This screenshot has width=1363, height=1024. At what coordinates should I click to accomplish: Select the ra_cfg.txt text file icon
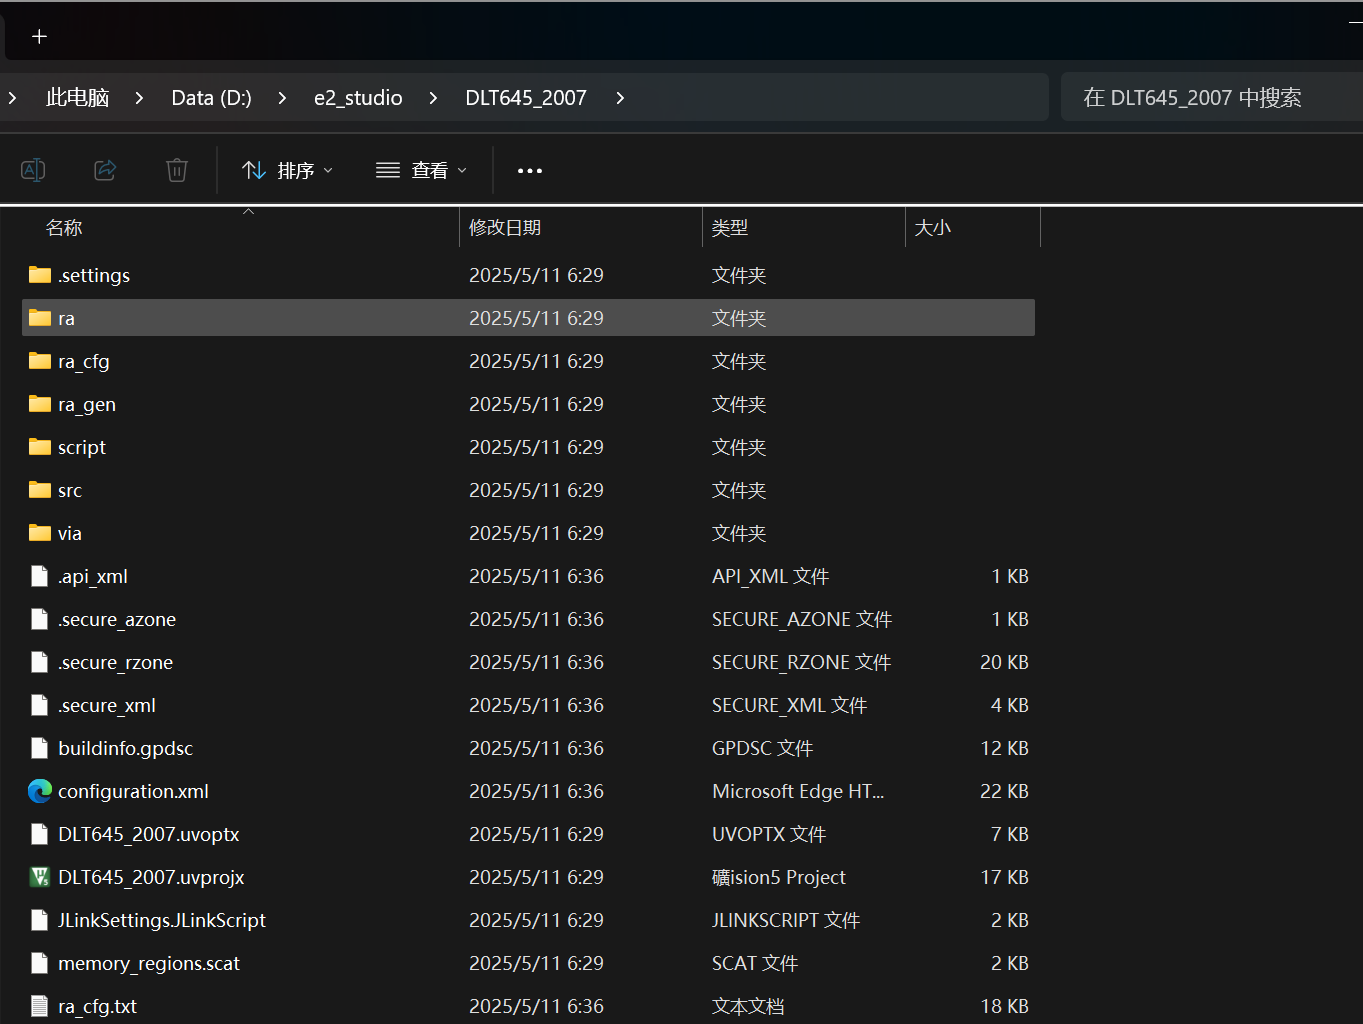pos(40,1006)
